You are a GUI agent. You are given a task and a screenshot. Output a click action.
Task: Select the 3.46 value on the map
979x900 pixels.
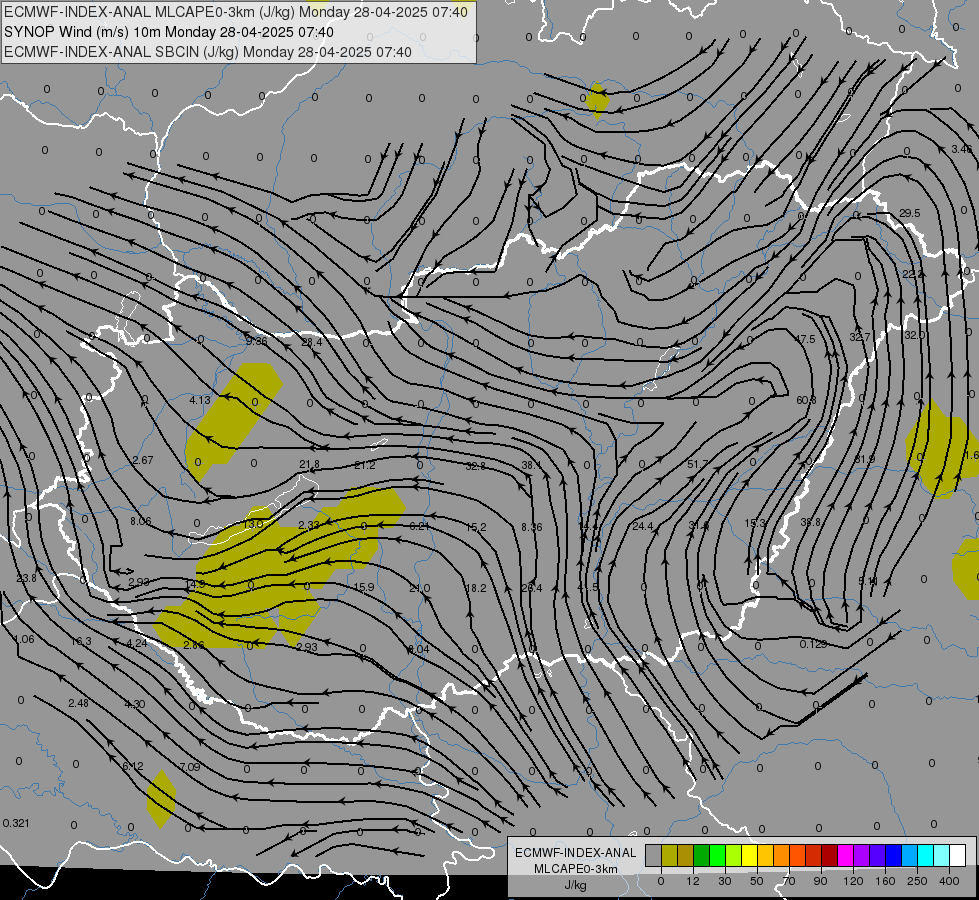[962, 149]
